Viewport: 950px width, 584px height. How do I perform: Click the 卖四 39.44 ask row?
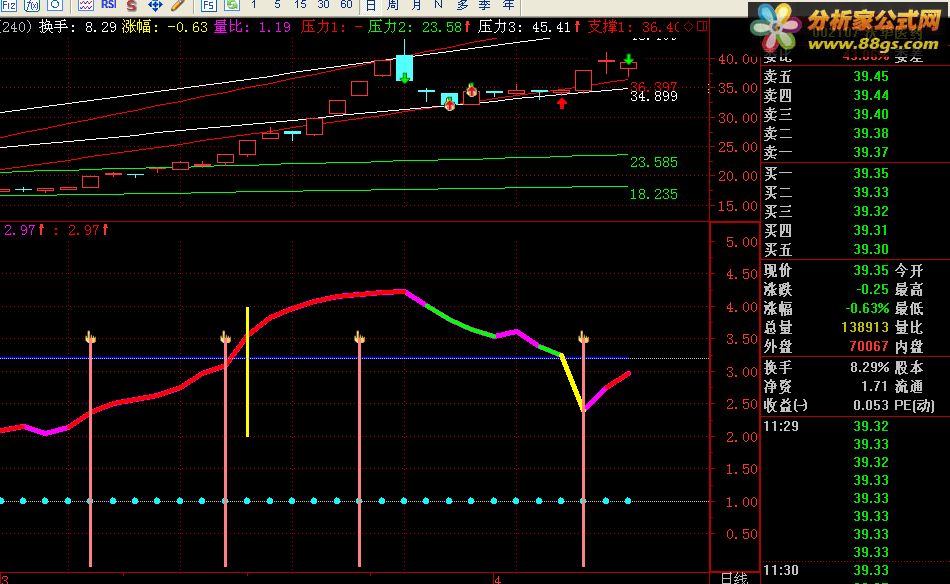point(826,96)
